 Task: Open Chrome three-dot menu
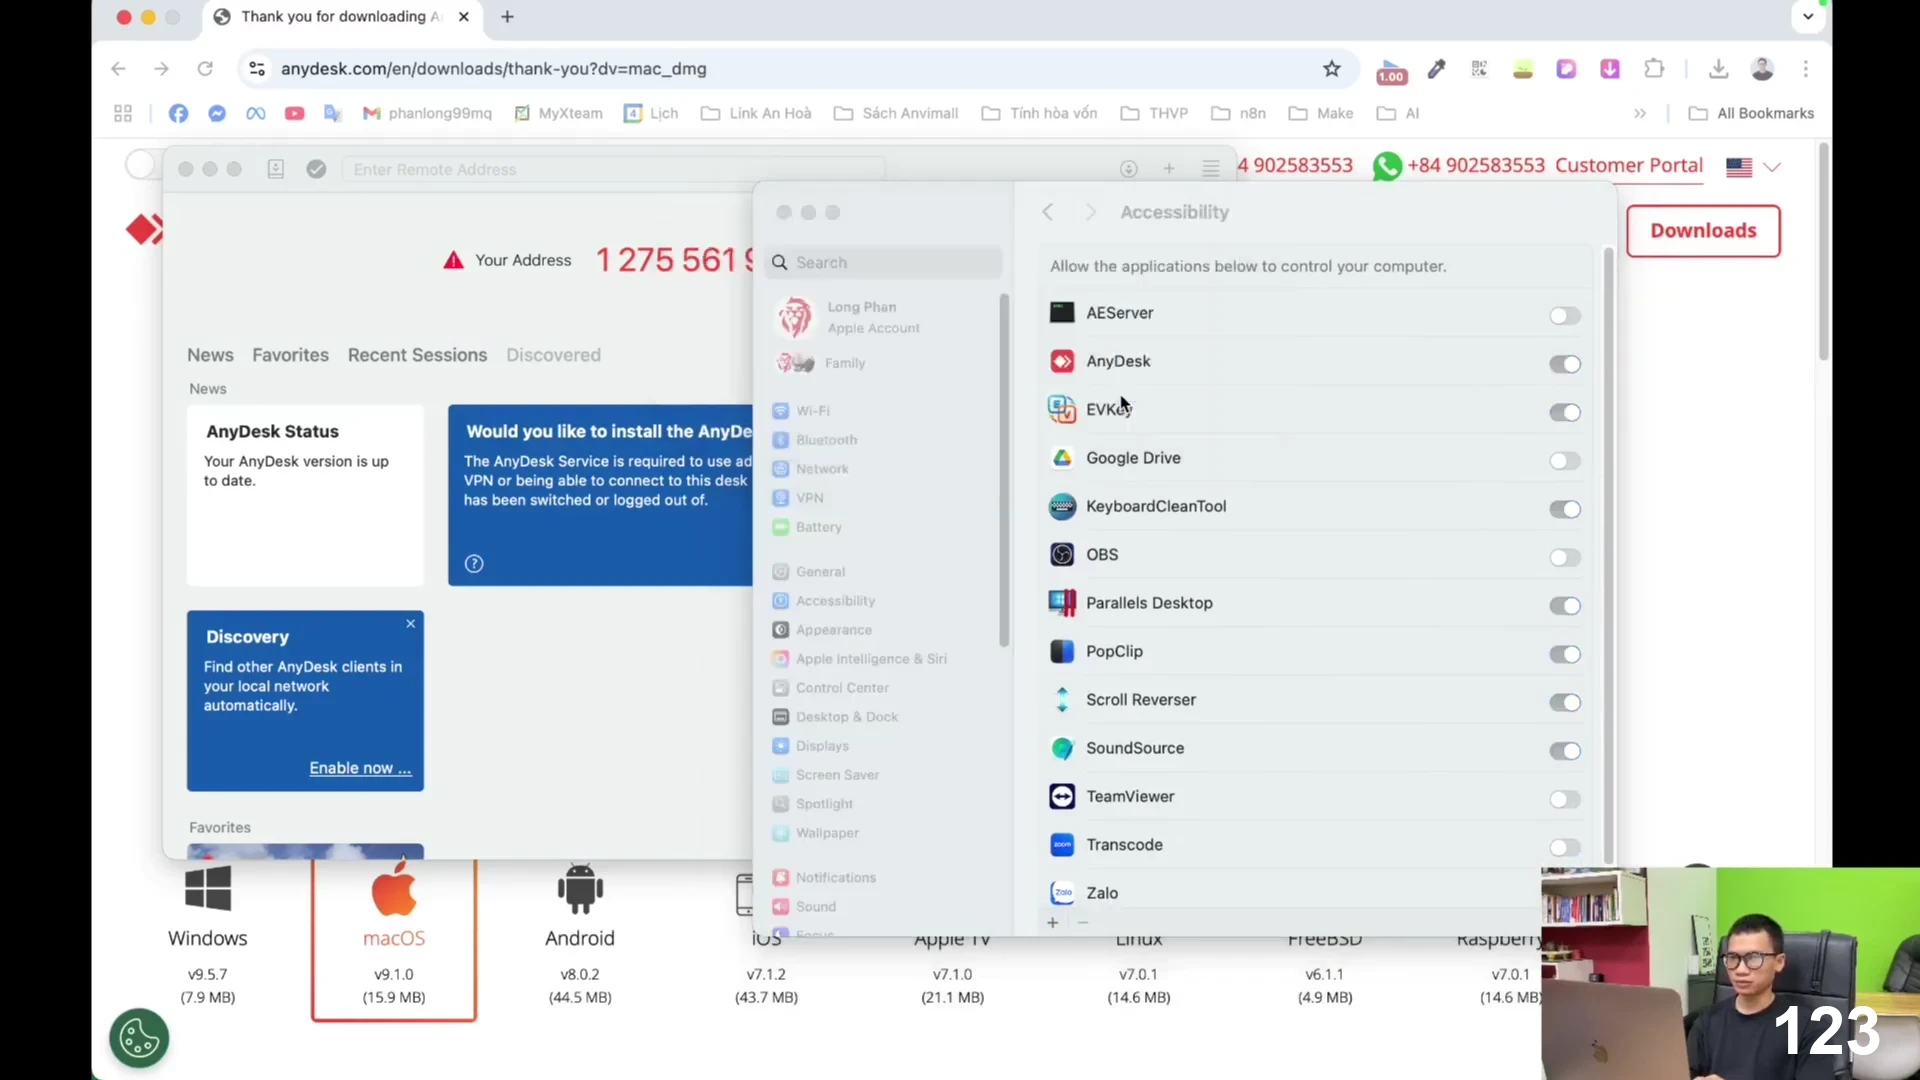pyautogui.click(x=1806, y=69)
